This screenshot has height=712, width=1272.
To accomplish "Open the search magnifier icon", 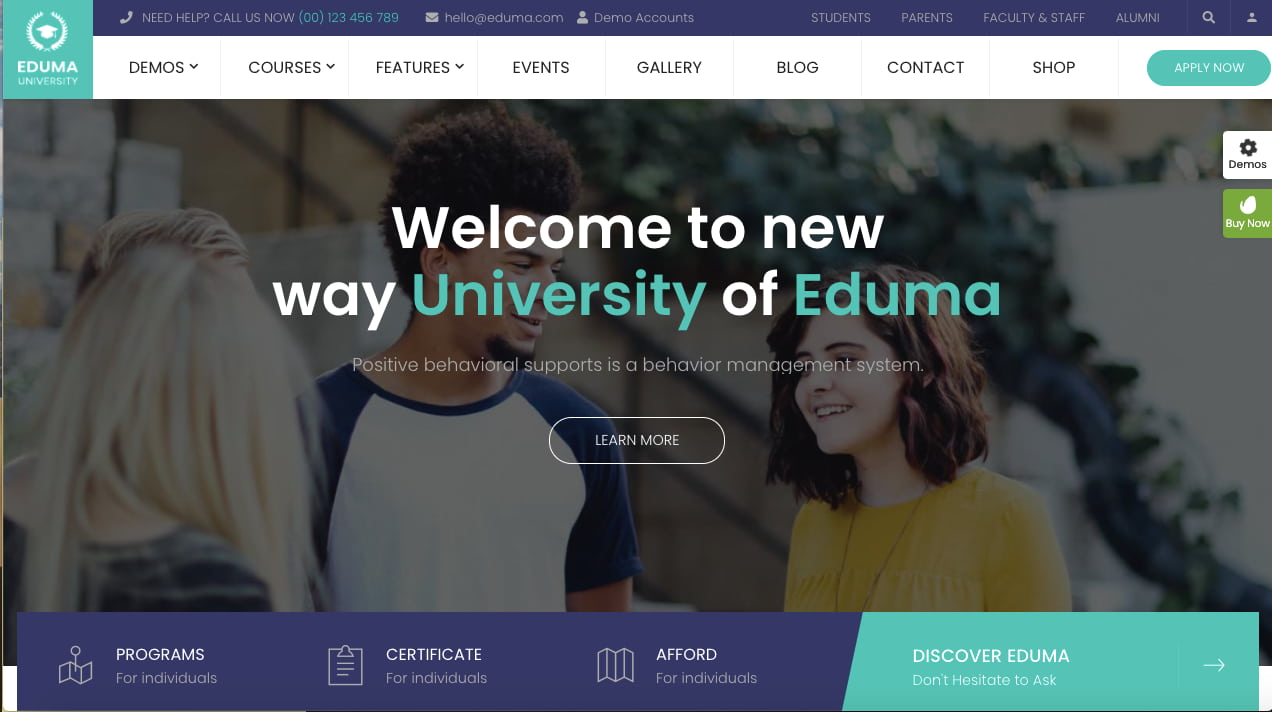I will click(1209, 18).
